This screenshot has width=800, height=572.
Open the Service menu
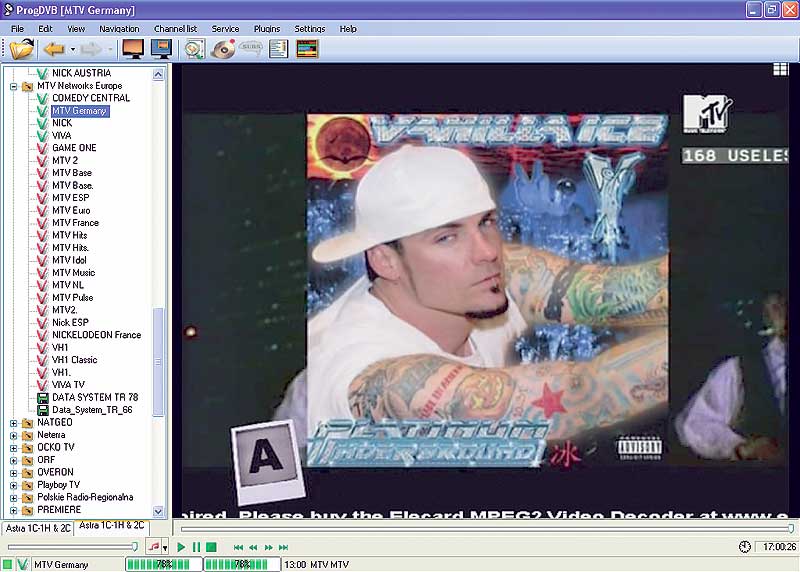coord(225,29)
